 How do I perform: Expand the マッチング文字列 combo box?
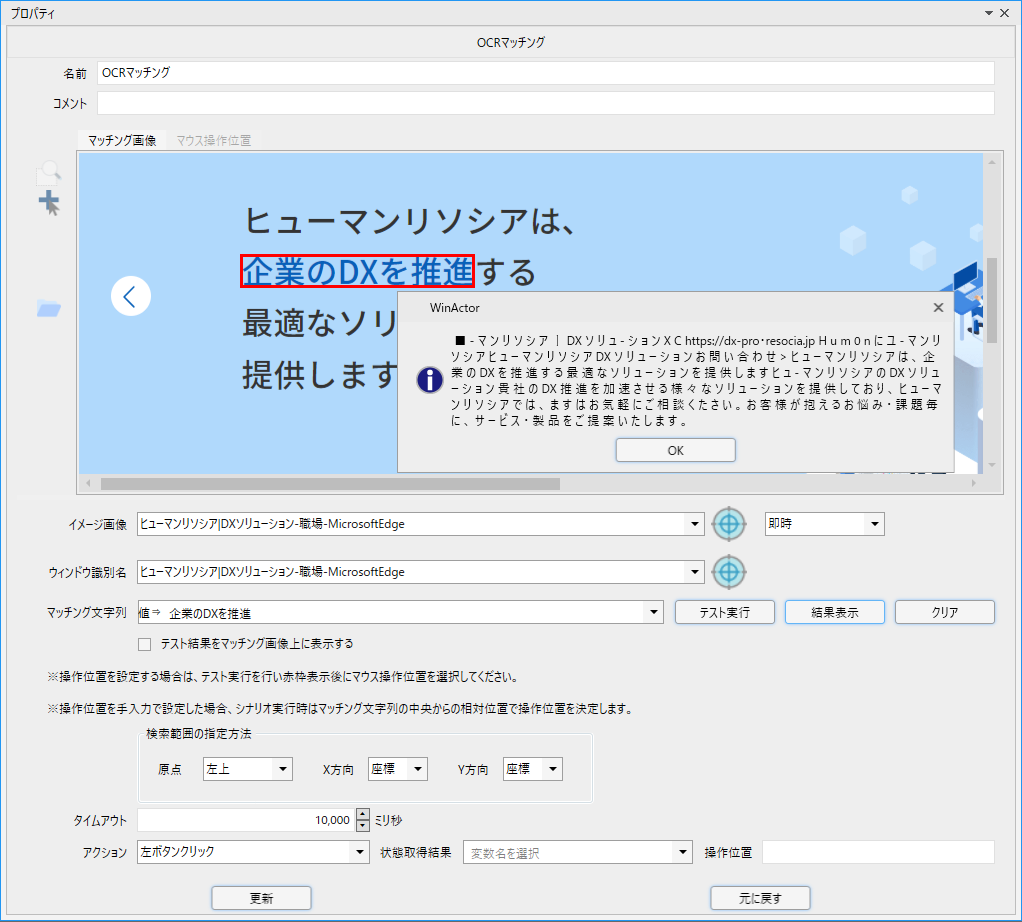tap(653, 611)
